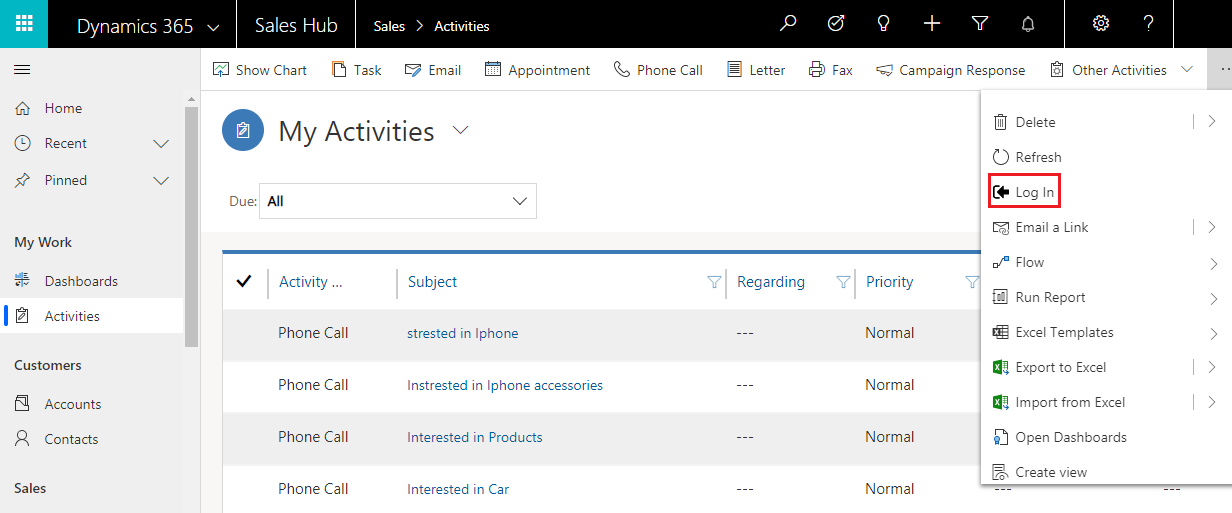Open the Due filter dropdown
The image size is (1232, 513).
[x=398, y=201]
